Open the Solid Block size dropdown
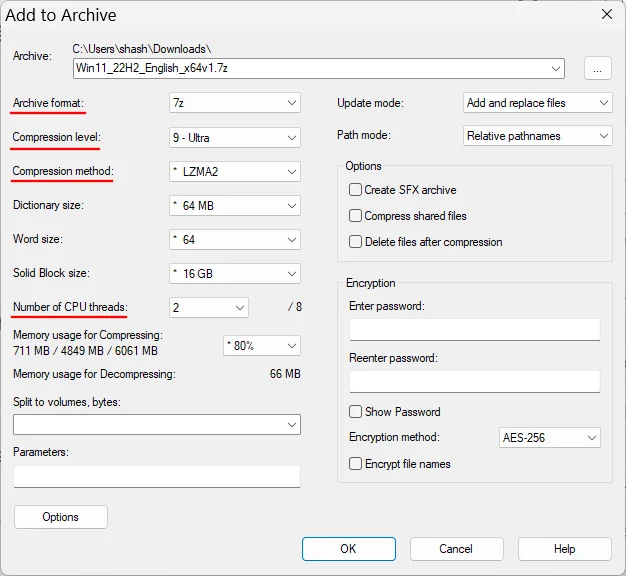Image resolution: width=626 pixels, height=576 pixels. point(235,273)
